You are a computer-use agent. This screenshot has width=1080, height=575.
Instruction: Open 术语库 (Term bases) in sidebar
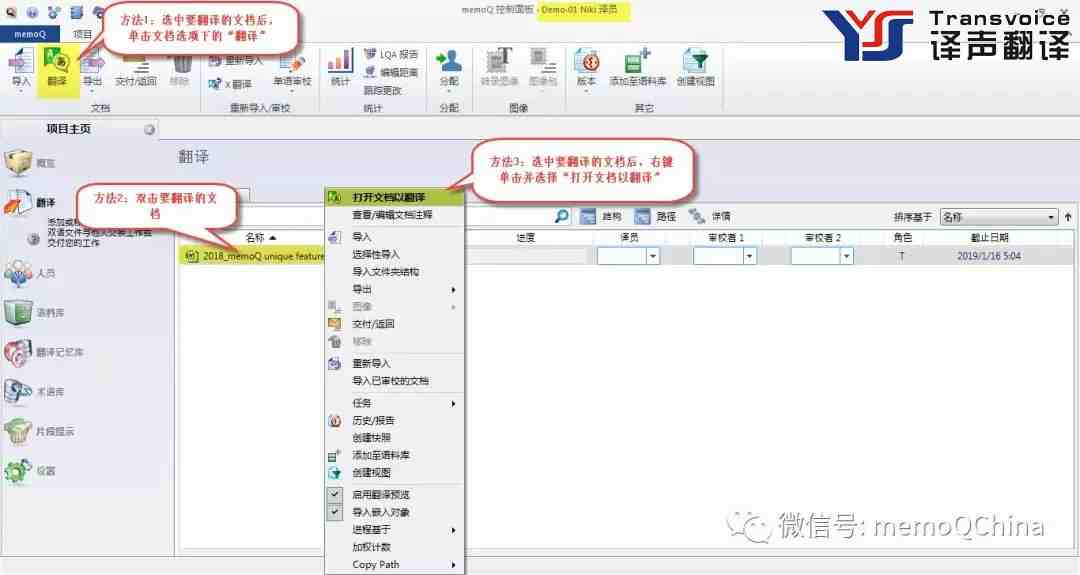tap(34, 391)
